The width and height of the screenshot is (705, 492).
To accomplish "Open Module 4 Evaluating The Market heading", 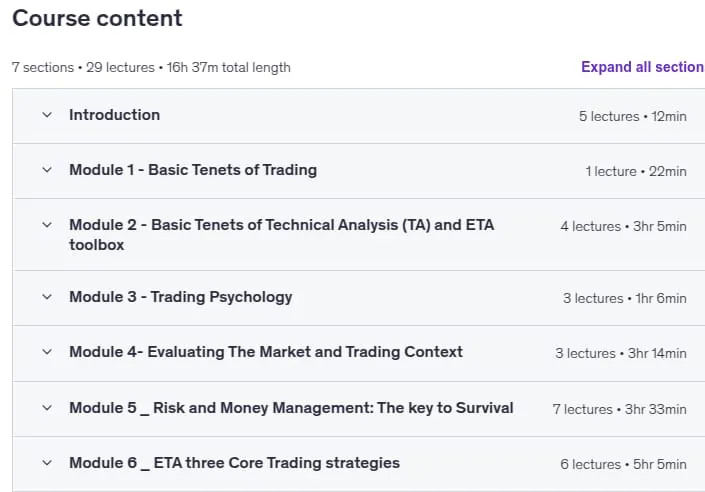I will [266, 352].
